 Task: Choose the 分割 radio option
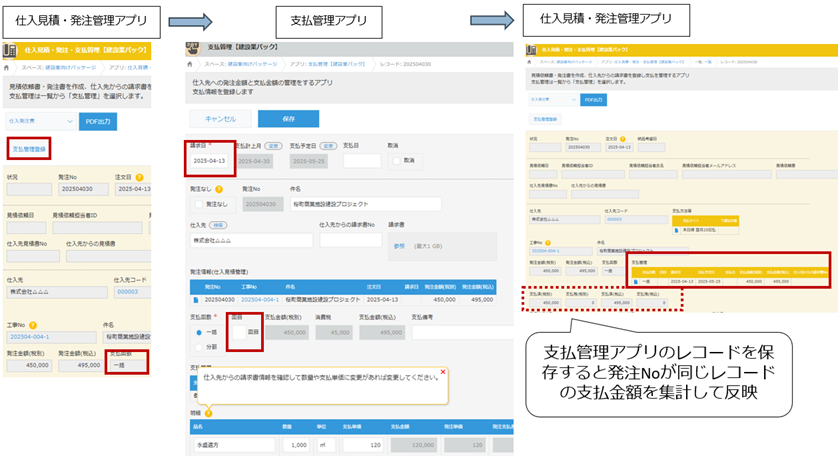(x=200, y=348)
